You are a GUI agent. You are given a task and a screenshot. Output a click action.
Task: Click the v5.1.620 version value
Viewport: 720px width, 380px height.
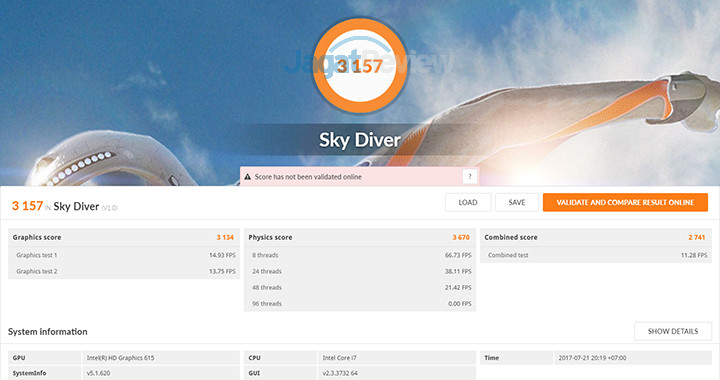tap(98, 373)
